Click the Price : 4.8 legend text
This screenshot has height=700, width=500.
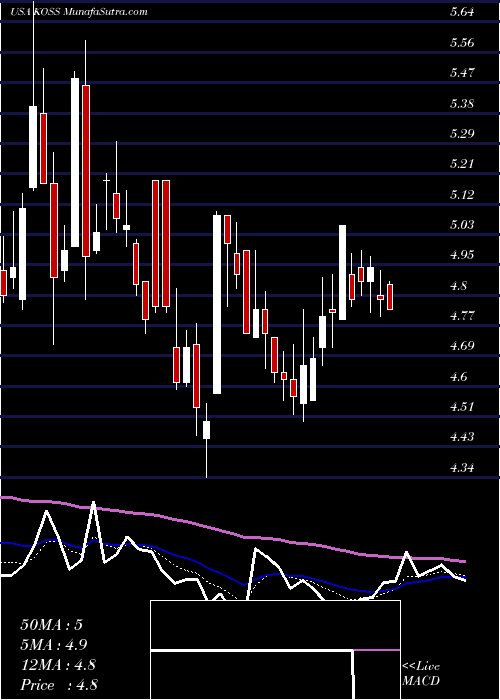click(x=59, y=685)
